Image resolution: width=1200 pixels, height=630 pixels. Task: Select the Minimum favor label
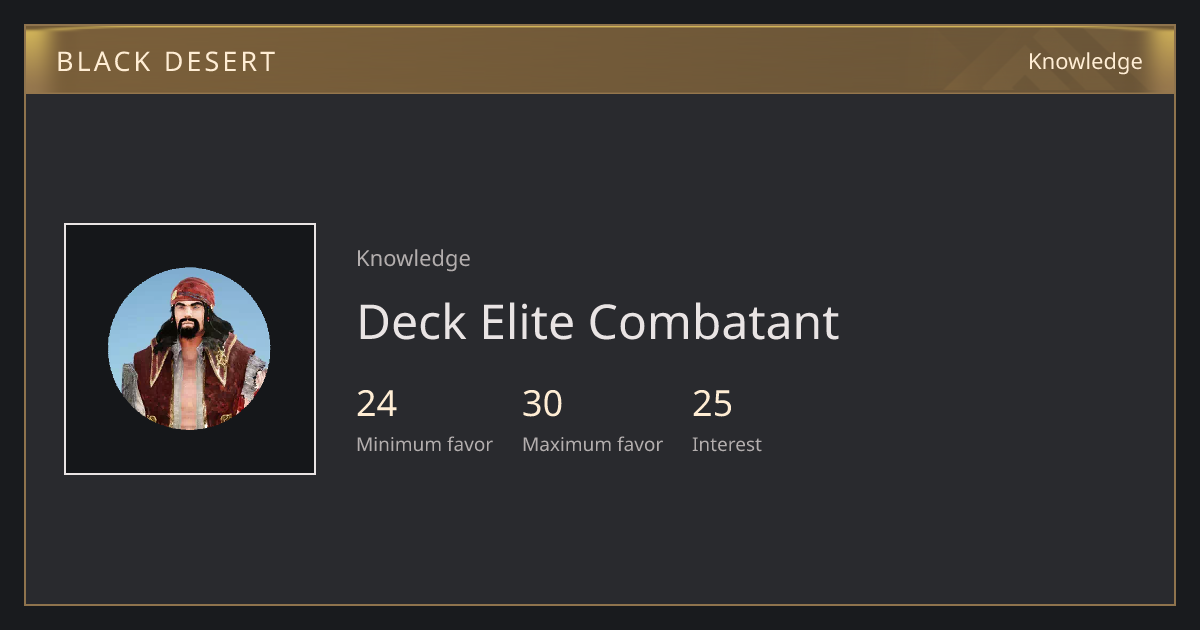coord(424,445)
